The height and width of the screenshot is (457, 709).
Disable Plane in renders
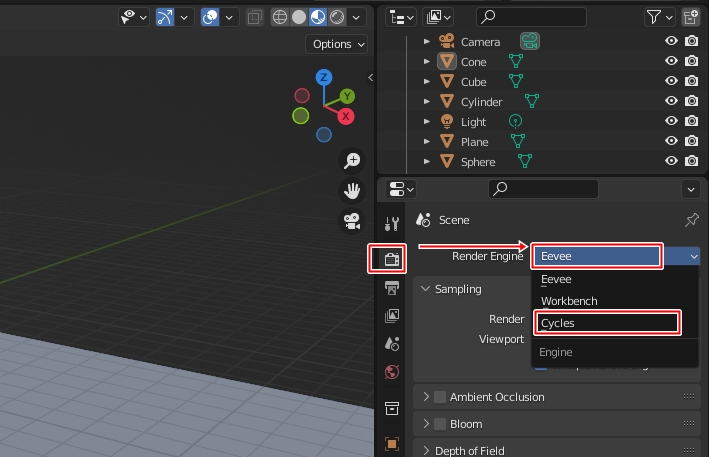pos(691,141)
